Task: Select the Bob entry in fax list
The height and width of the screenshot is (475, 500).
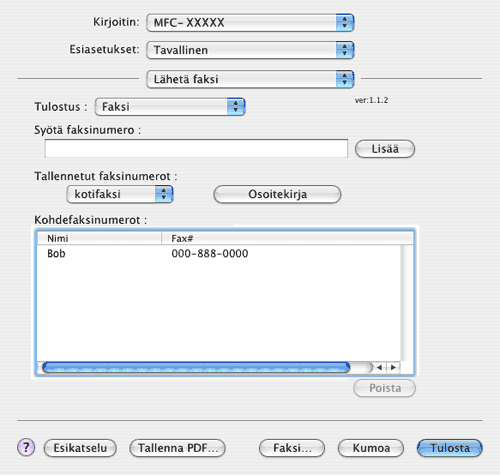Action: coord(218,254)
